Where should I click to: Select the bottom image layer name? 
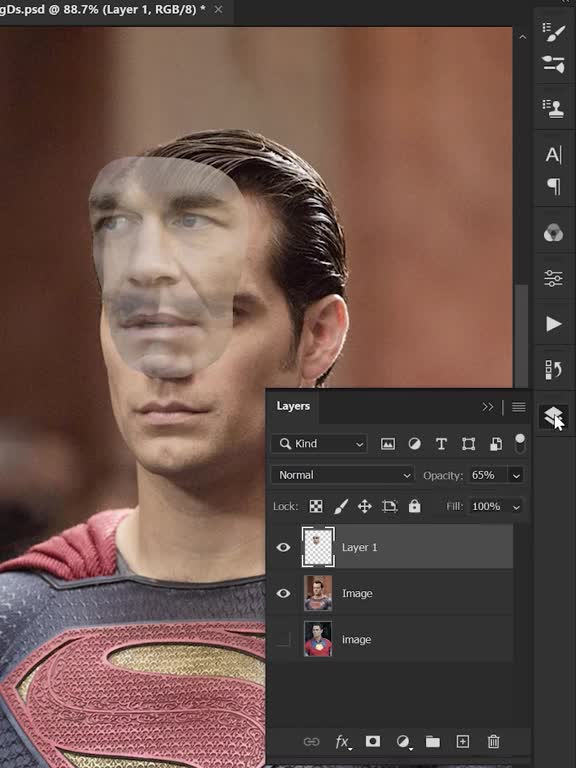click(x=356, y=640)
